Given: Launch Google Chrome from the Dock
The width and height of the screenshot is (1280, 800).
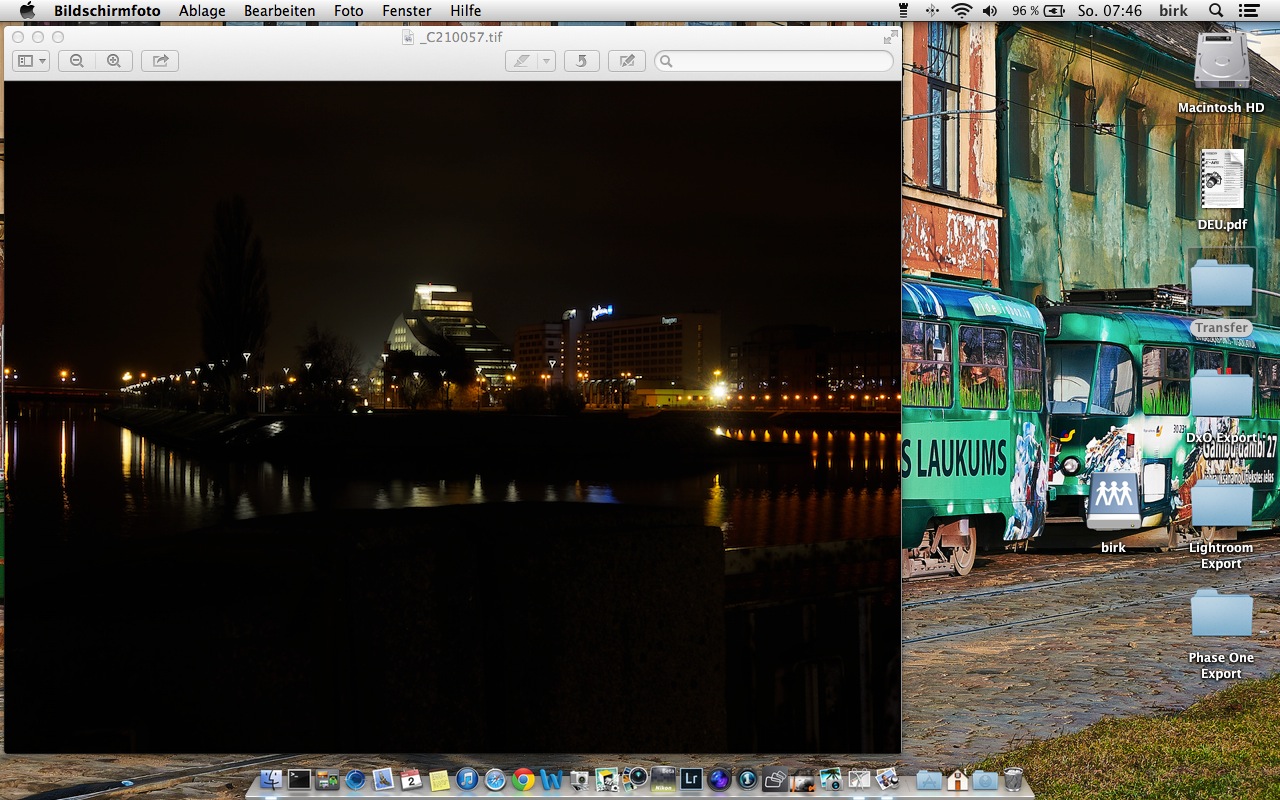Looking at the screenshot, I should (x=523, y=779).
